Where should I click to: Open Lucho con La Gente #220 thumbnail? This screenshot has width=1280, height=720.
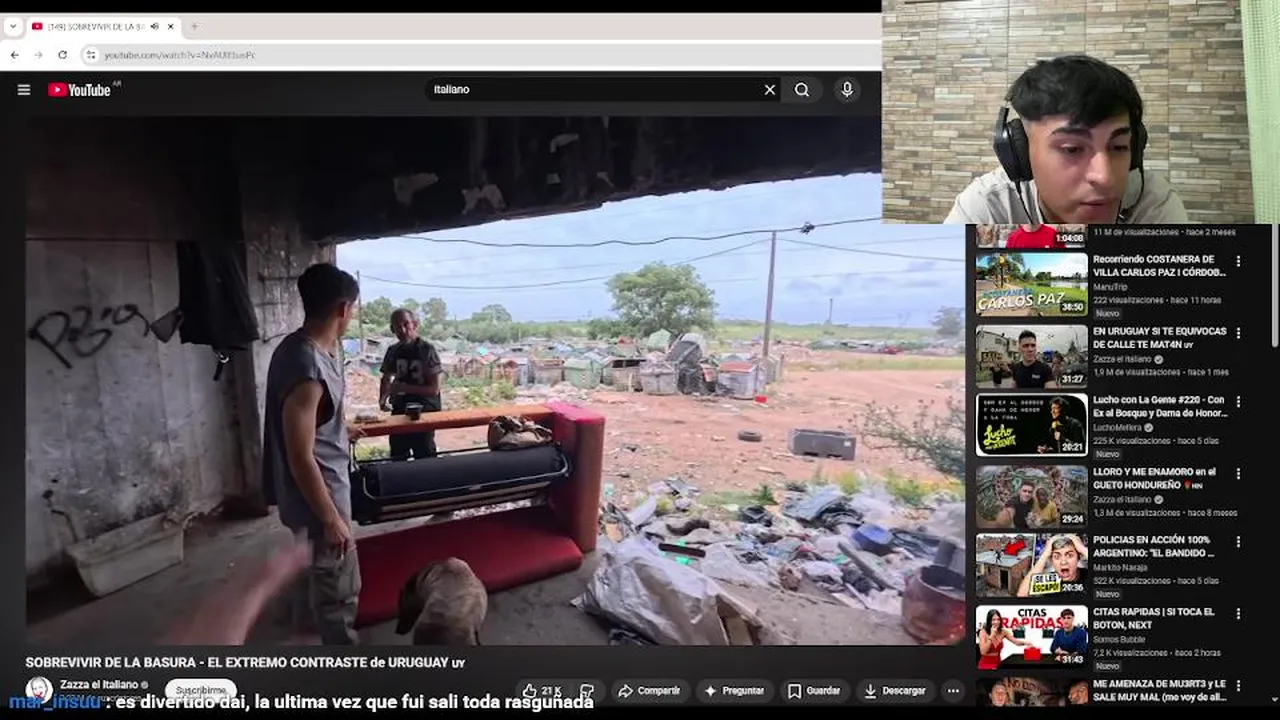pyautogui.click(x=1031, y=425)
